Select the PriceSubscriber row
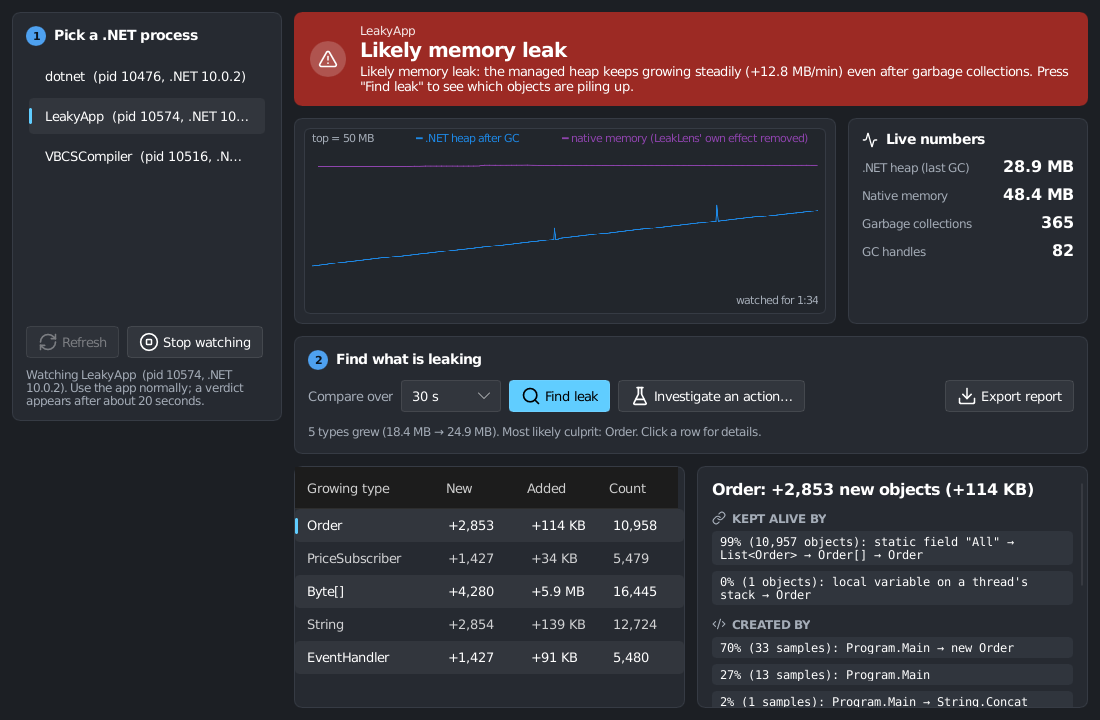 point(489,558)
